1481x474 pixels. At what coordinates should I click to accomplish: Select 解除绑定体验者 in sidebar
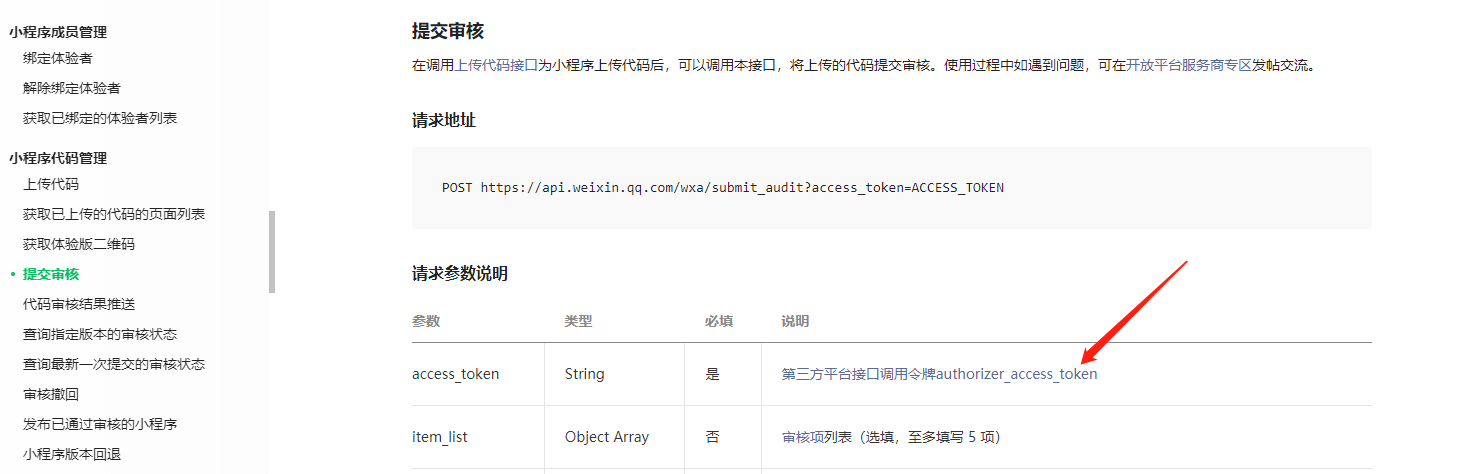tap(72, 88)
